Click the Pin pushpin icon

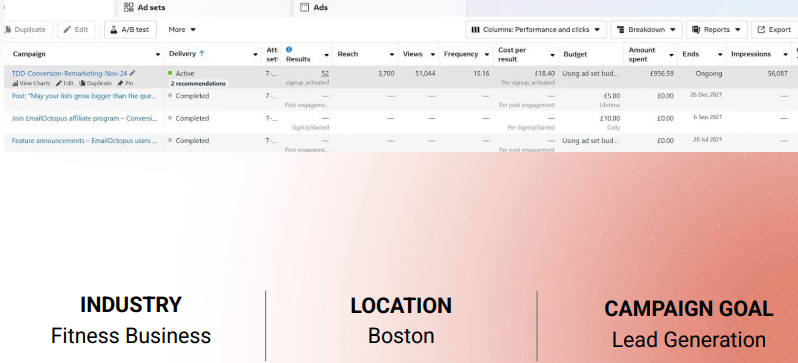coord(120,83)
